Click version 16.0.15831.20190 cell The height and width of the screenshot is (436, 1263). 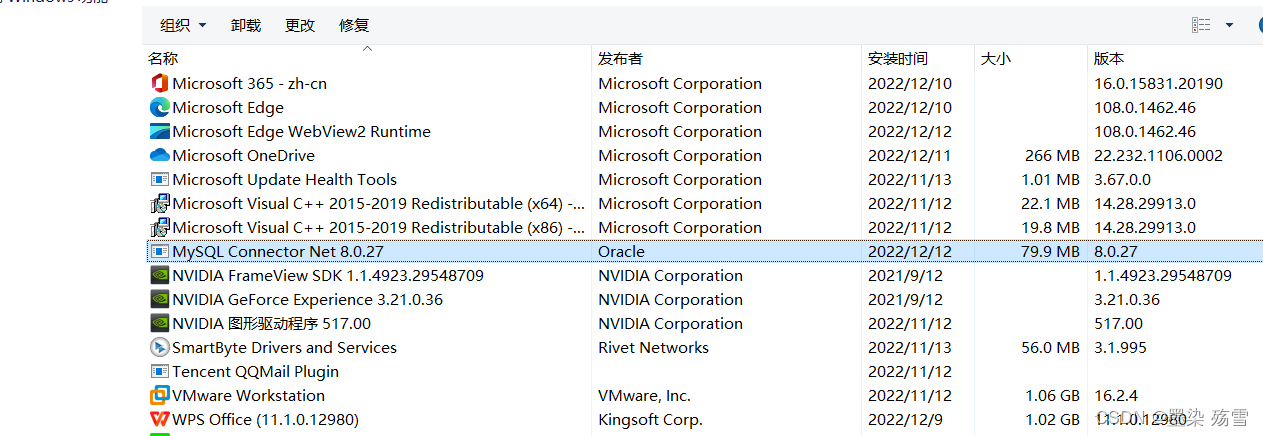tap(1158, 83)
